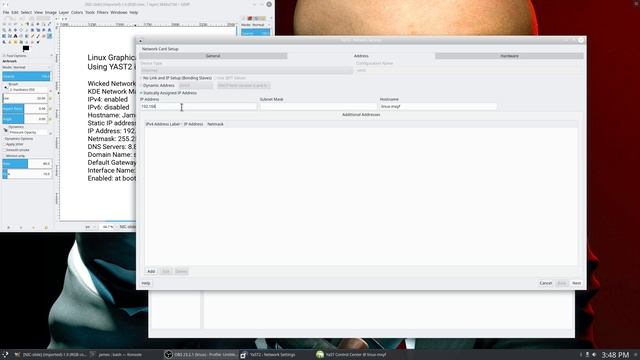
Task: Click the Next button in YaST dialog
Action: (x=576, y=283)
